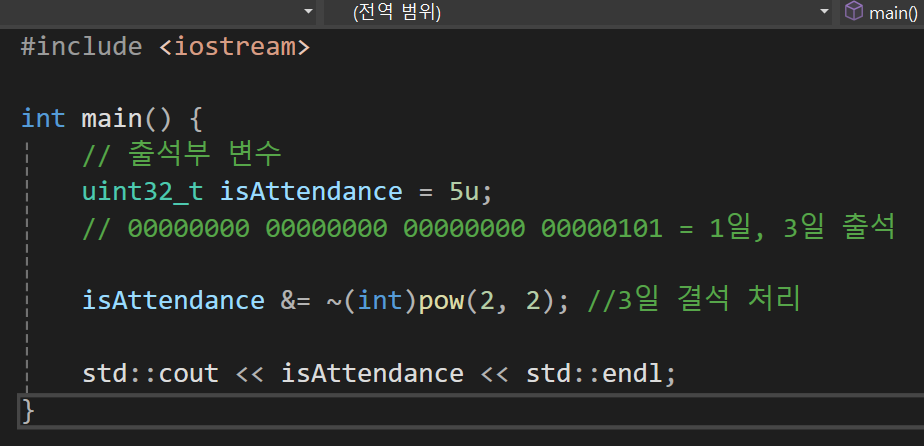924x446 pixels.
Task: Click the closing brace of main
Action: [28, 411]
